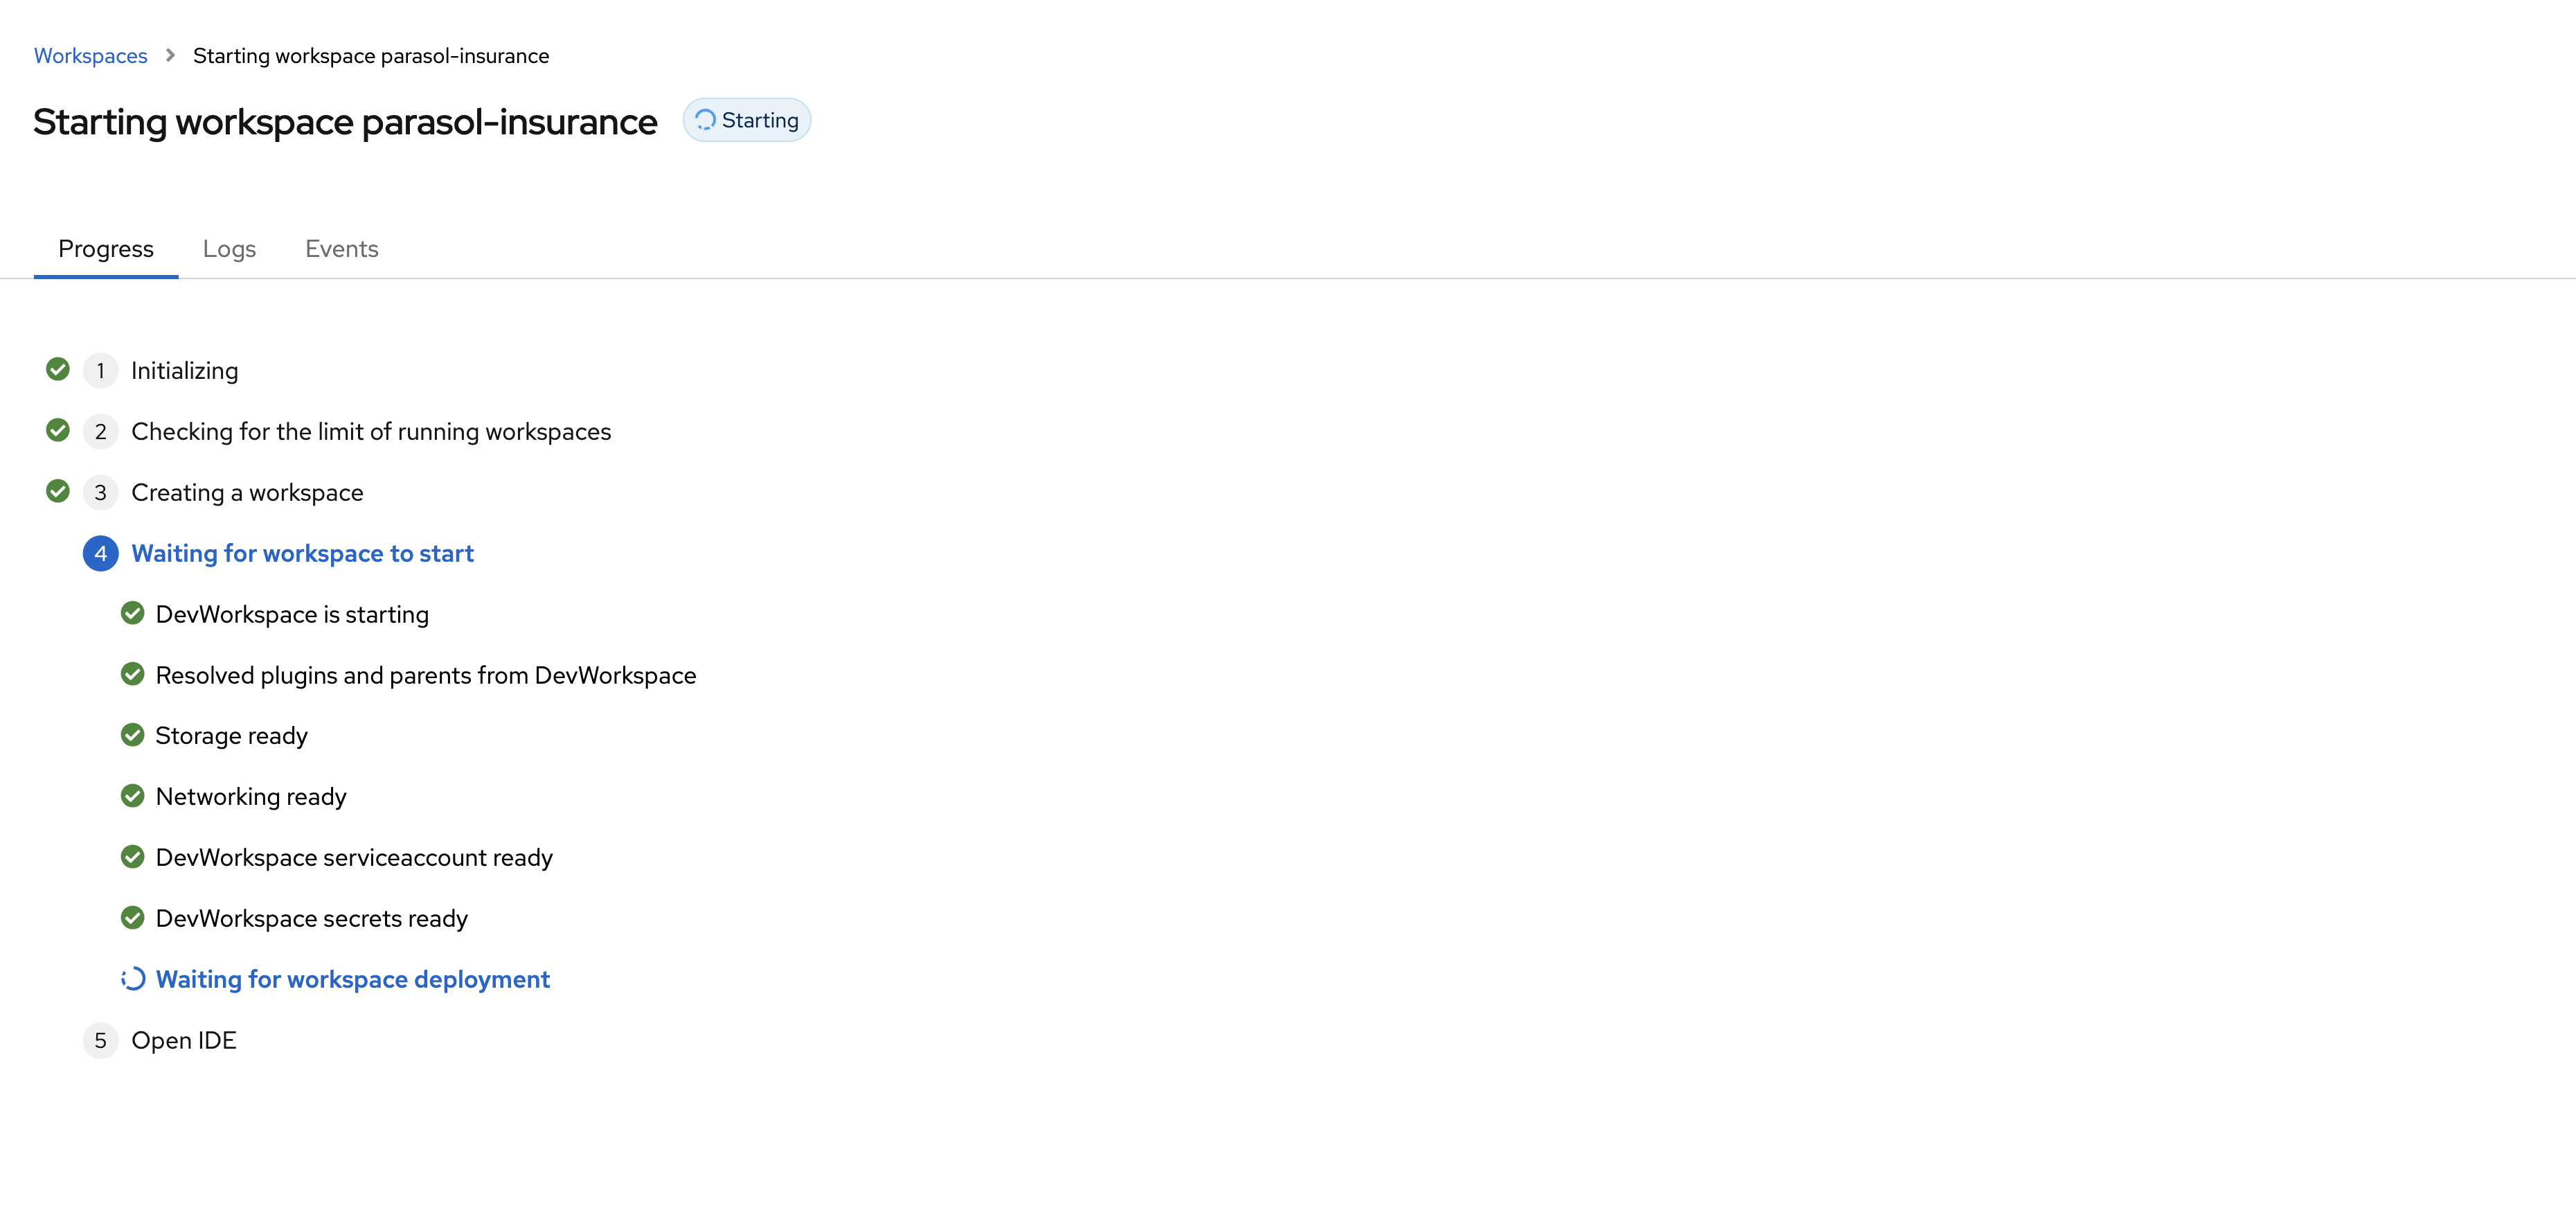Click the checkmark icon for DevWorkspace is starting
This screenshot has width=2576, height=1226.
[132, 613]
